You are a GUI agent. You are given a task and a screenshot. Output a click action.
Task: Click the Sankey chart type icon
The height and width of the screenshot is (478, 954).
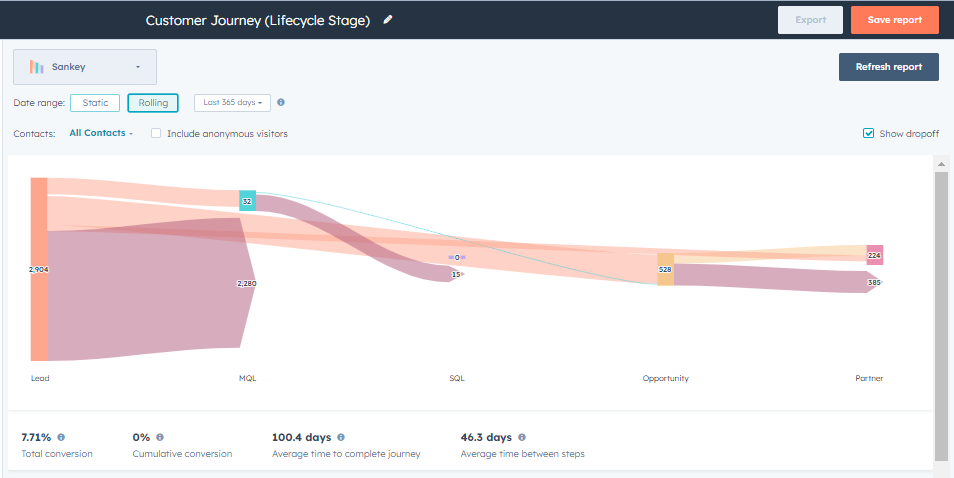37,67
